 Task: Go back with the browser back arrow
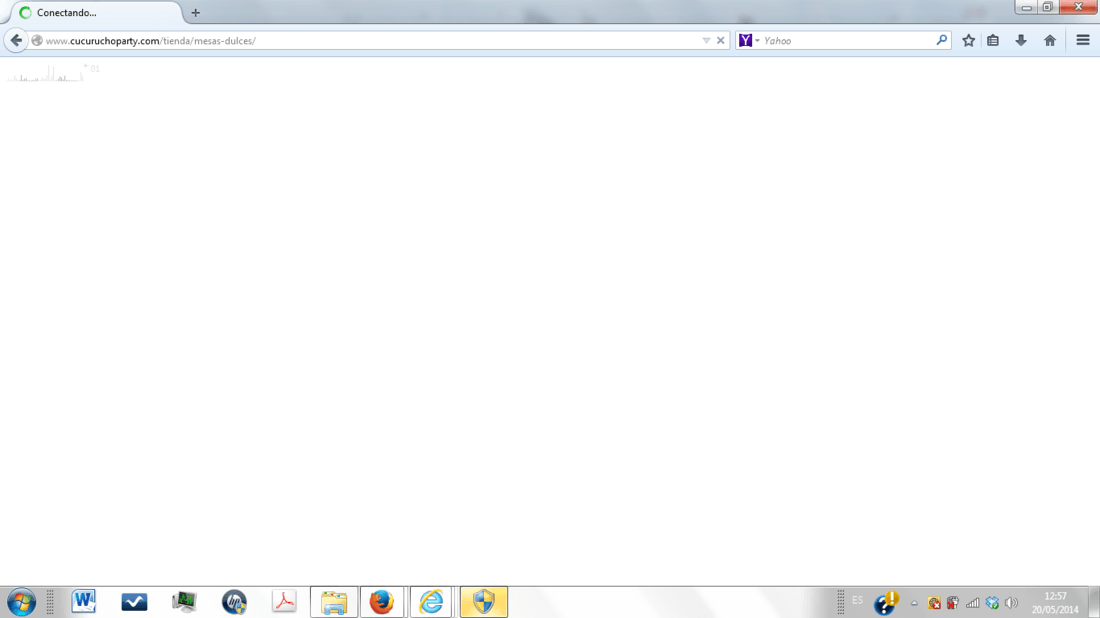tap(15, 41)
